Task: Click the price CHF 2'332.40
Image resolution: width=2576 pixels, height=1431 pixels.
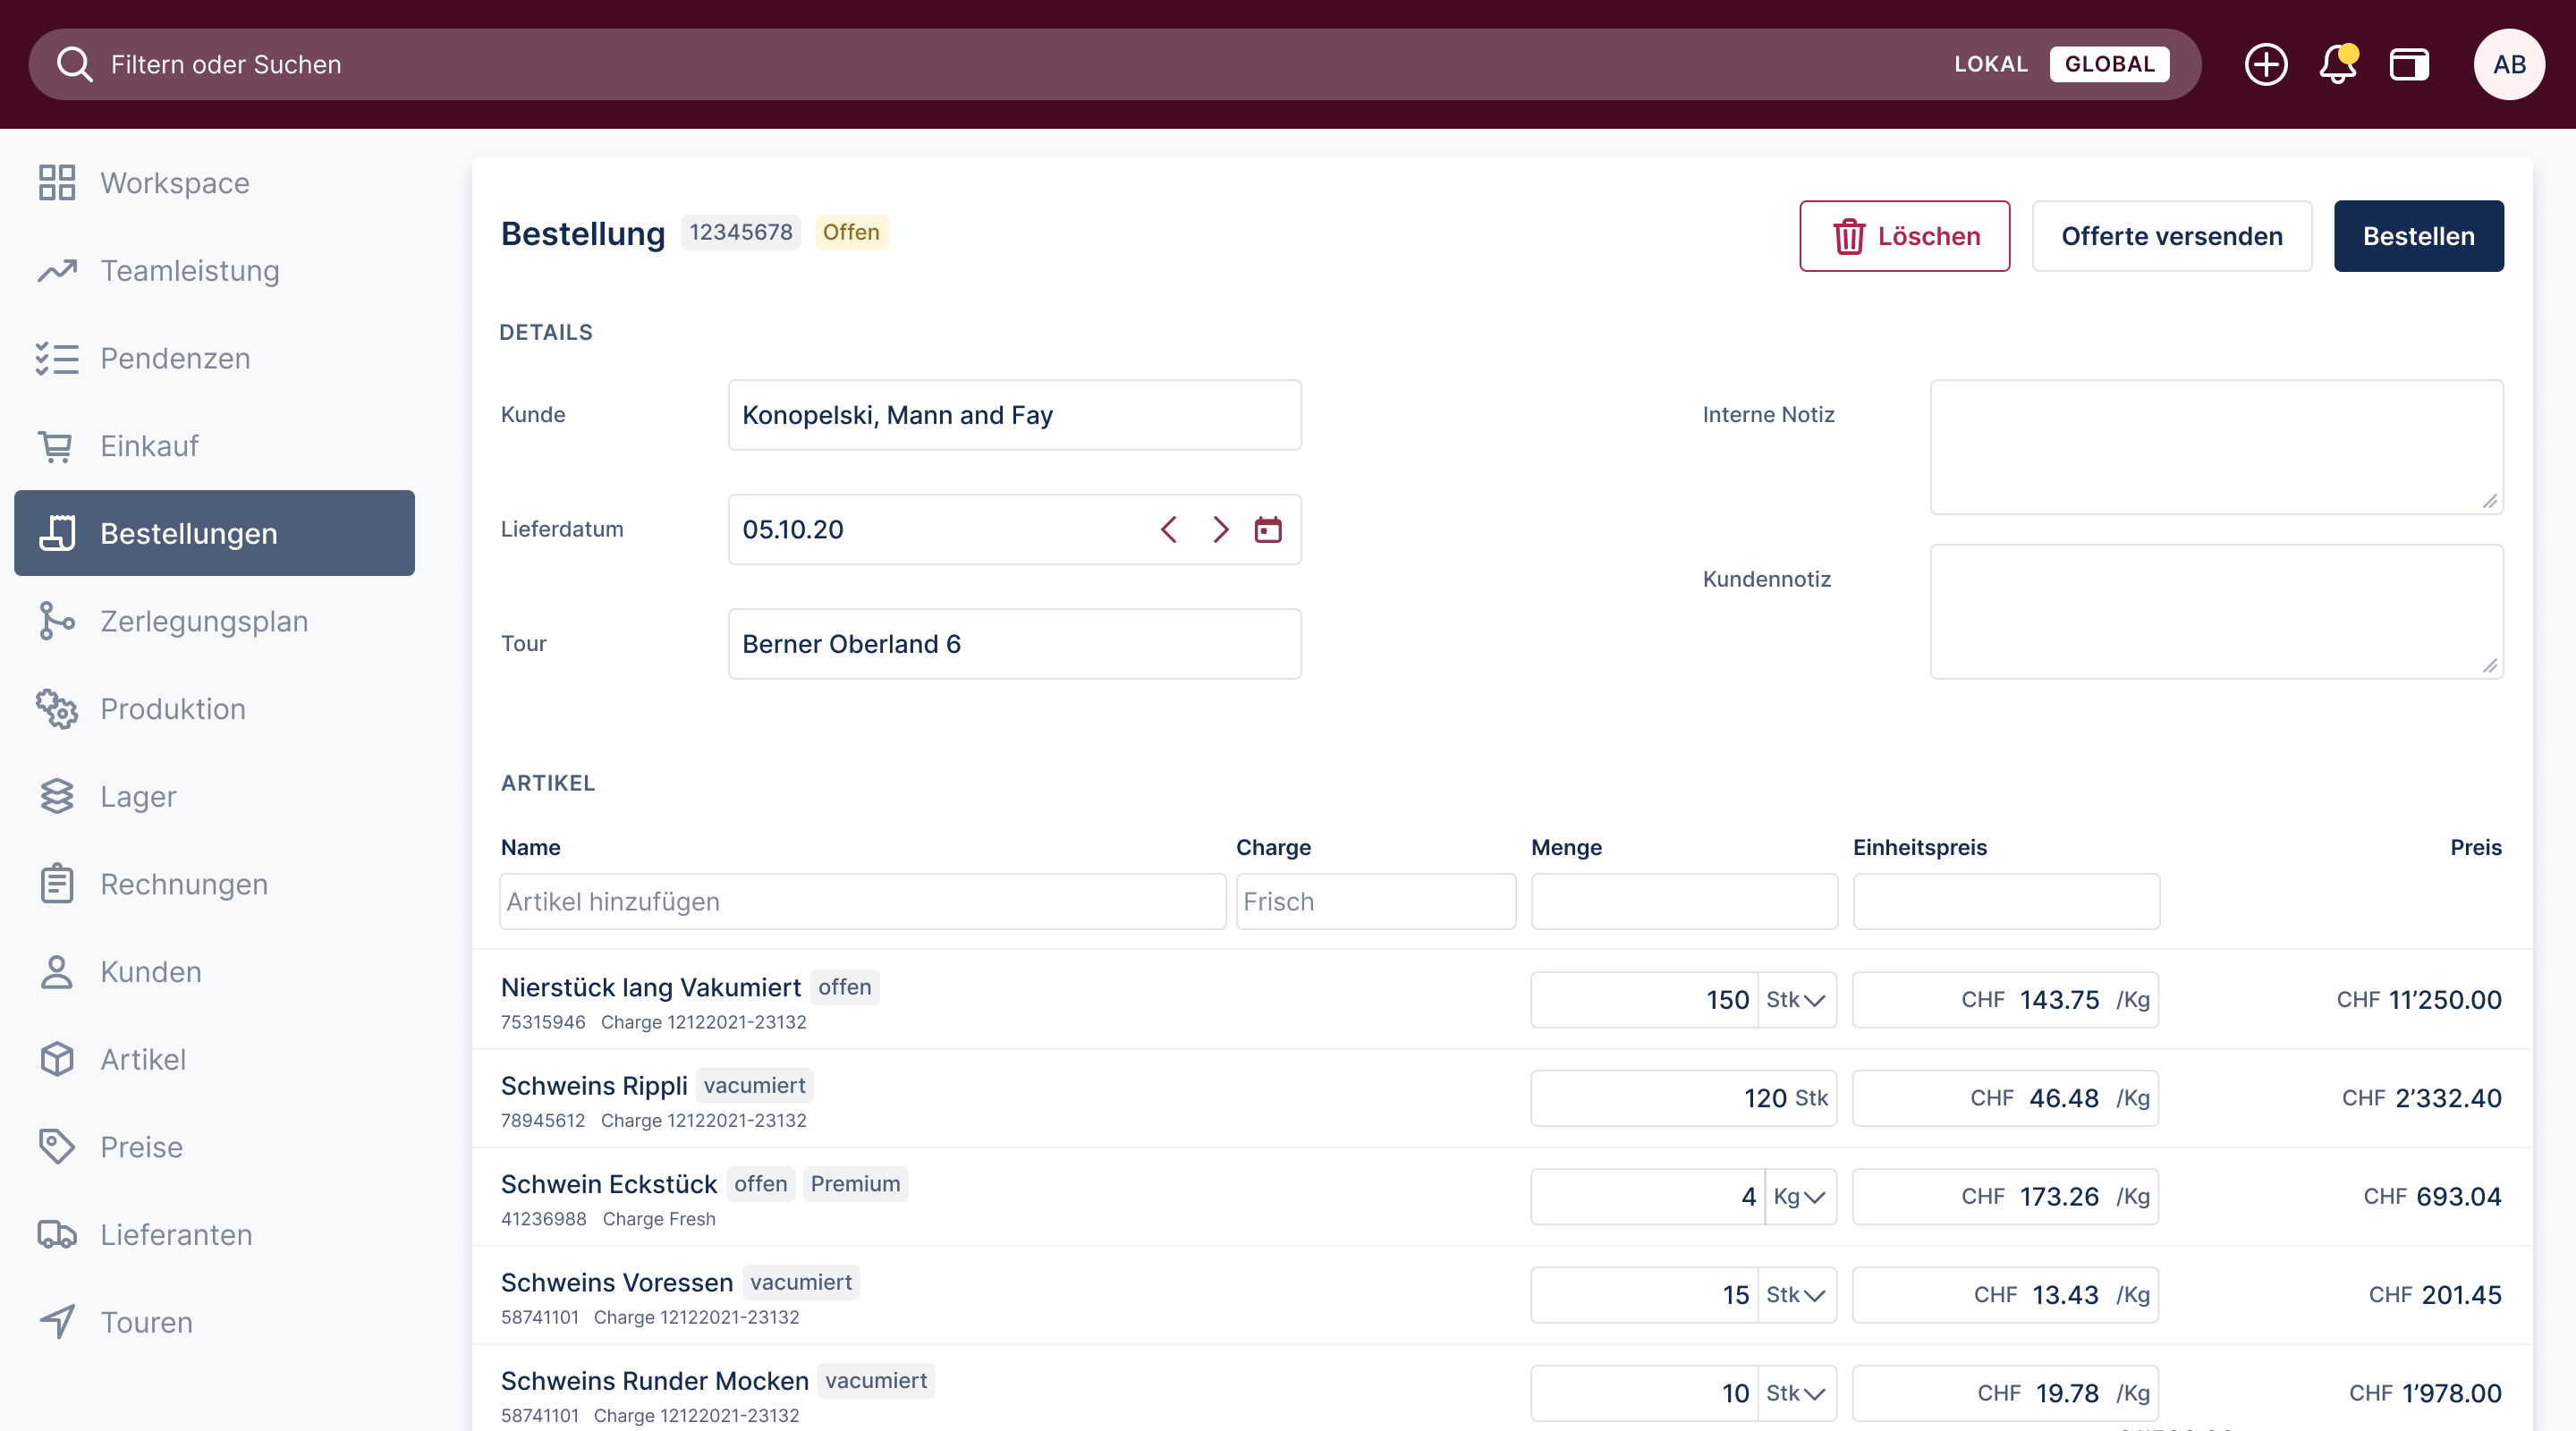Action: (x=2421, y=1098)
